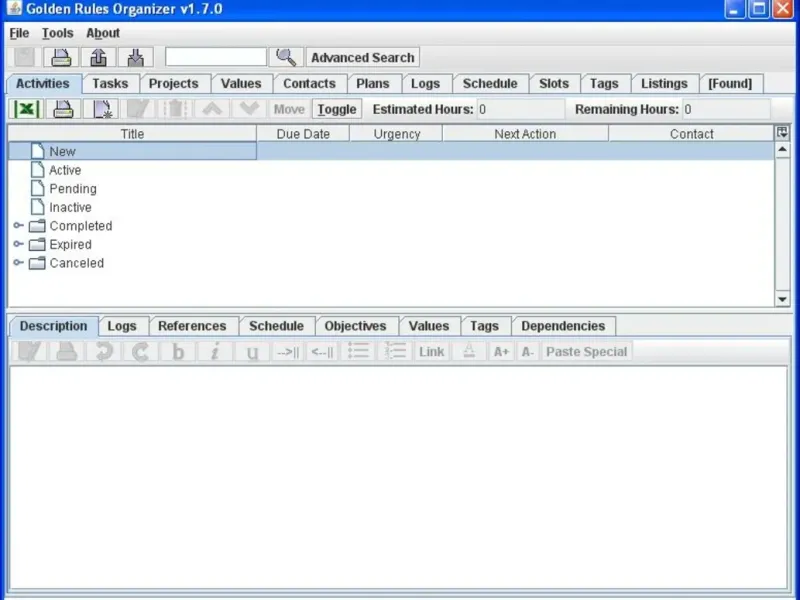
Task: Switch to the References tab
Action: [192, 326]
